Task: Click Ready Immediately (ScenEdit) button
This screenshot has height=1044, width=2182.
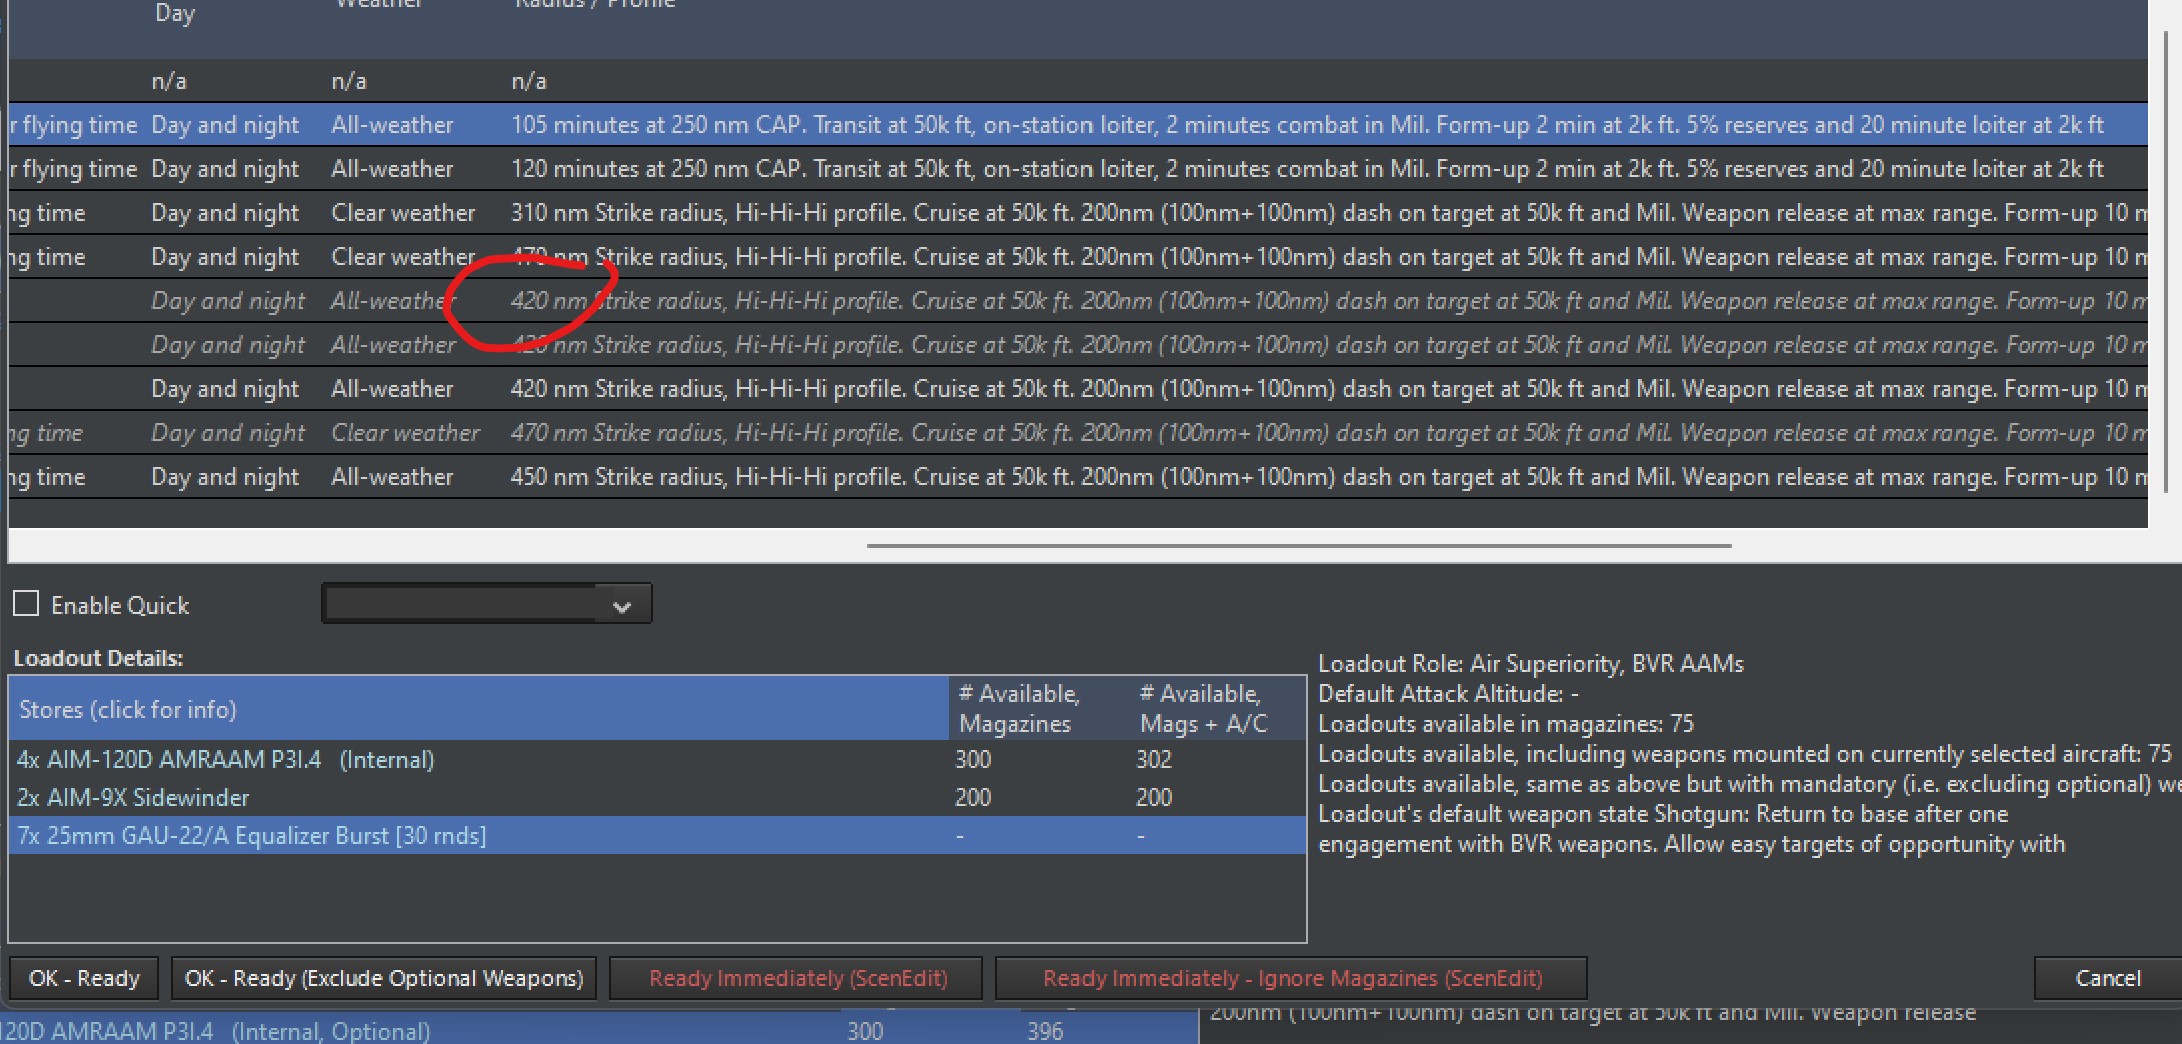Action: coord(797,978)
